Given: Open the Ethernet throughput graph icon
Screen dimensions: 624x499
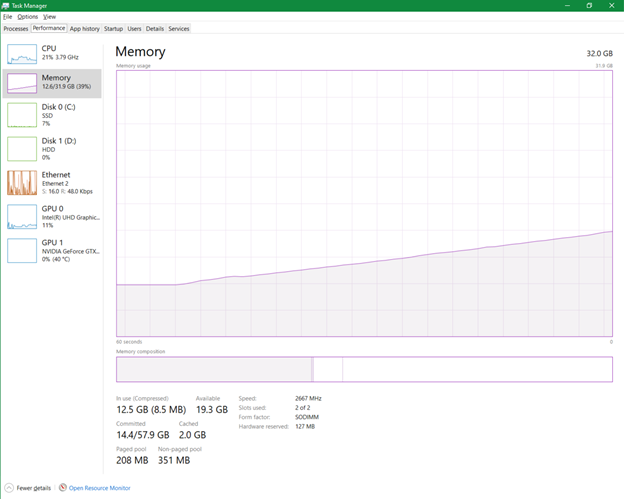Looking at the screenshot, I should click(x=21, y=182).
